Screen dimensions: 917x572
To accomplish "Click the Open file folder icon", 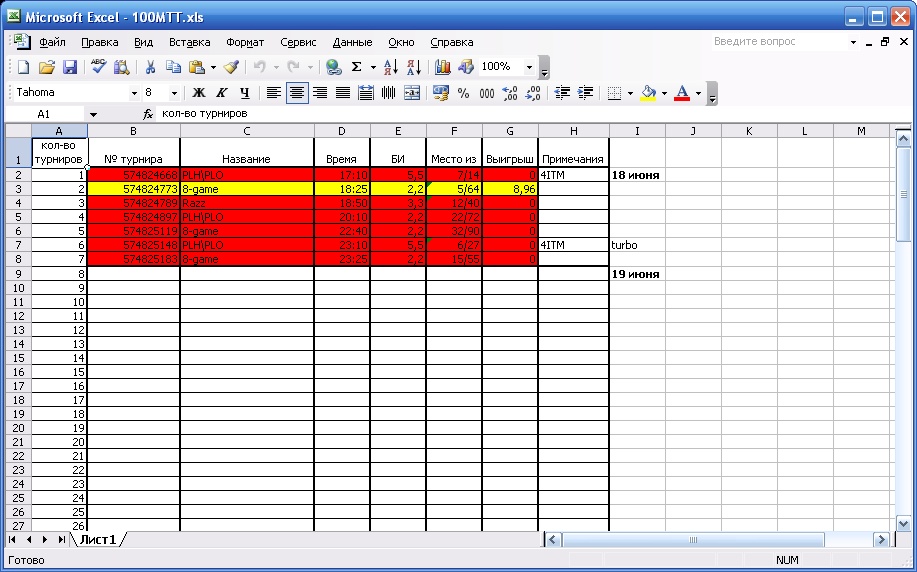I will 47,67.
